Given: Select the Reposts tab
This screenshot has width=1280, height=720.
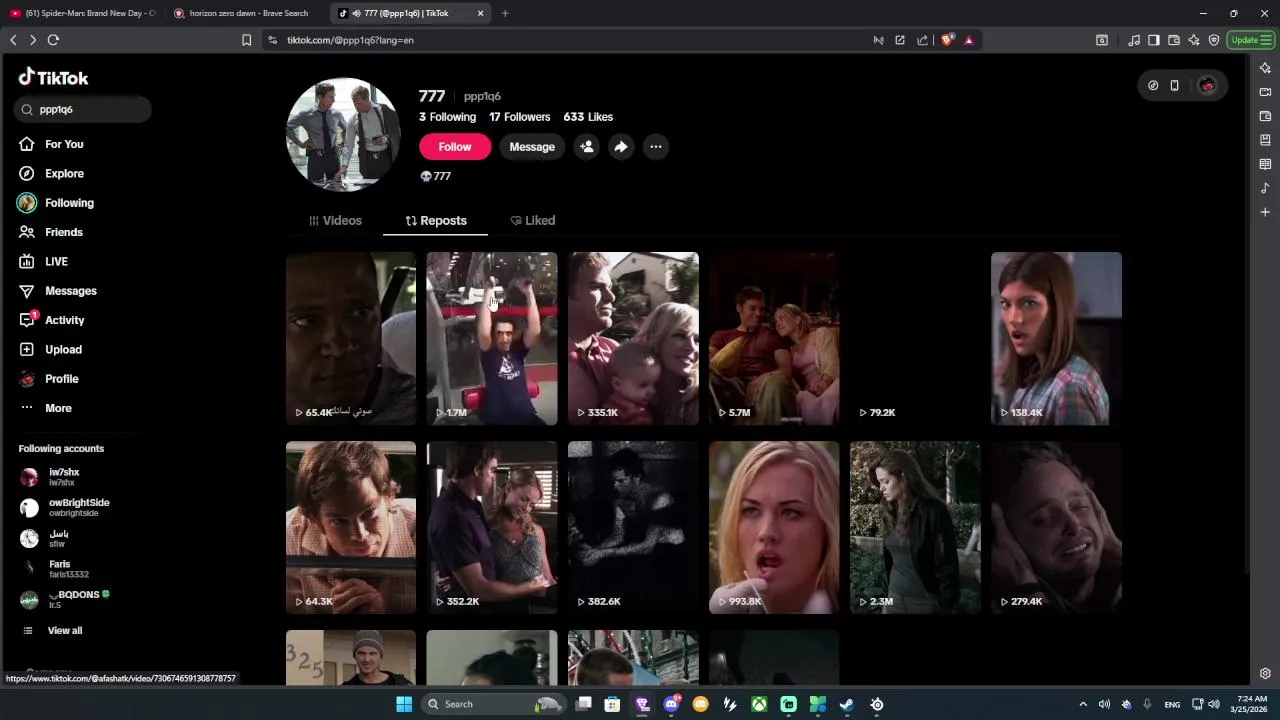Looking at the screenshot, I should click(x=436, y=220).
